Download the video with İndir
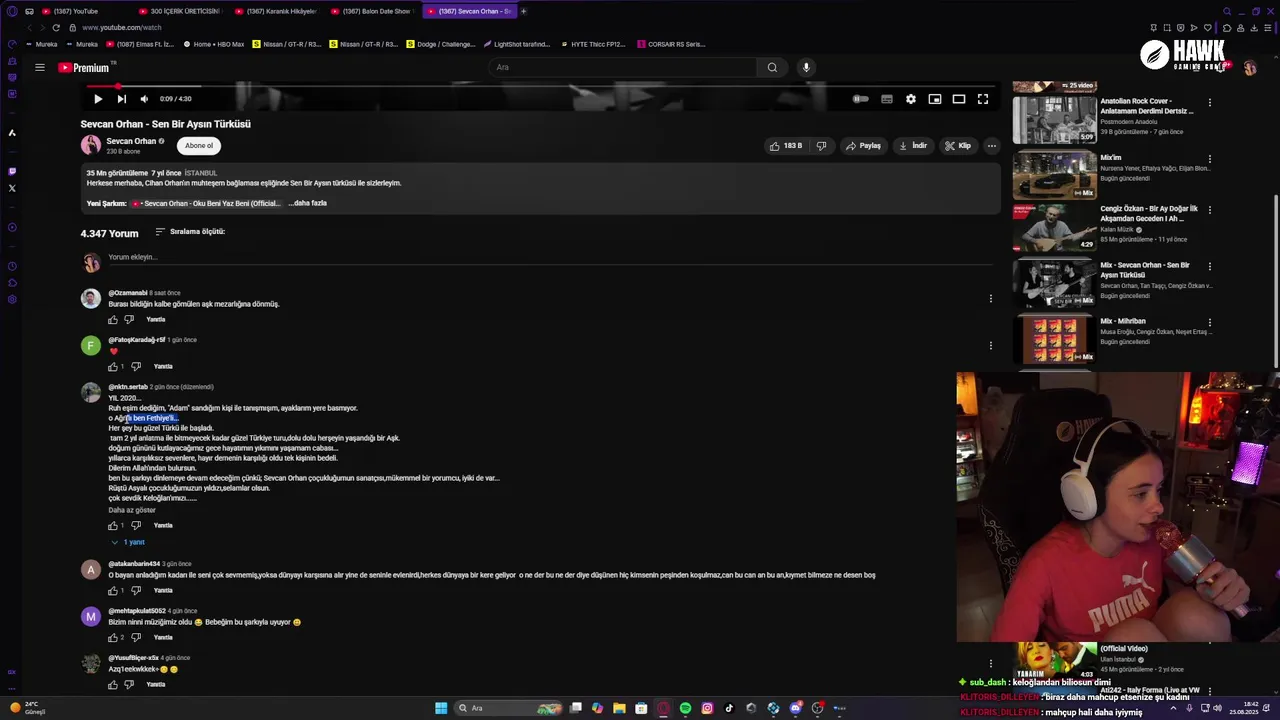 (x=912, y=145)
